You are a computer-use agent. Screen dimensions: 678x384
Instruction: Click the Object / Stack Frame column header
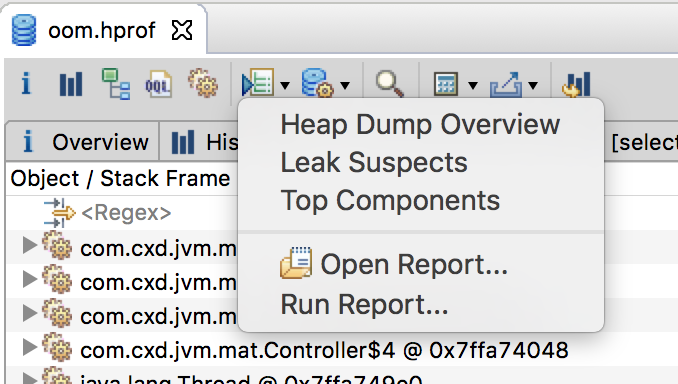coord(121,179)
